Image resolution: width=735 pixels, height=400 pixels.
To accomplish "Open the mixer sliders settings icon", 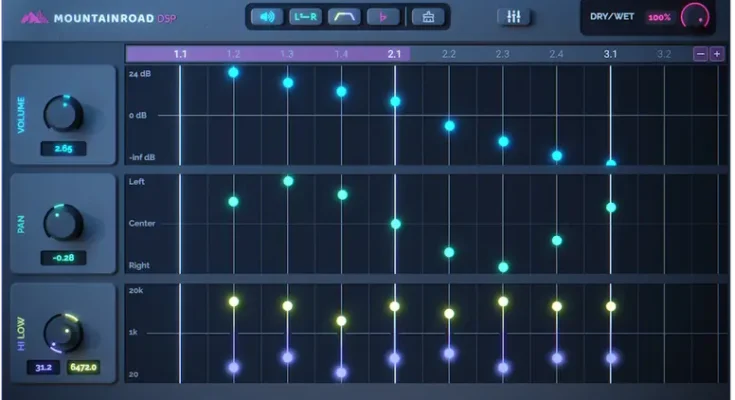I will [515, 17].
